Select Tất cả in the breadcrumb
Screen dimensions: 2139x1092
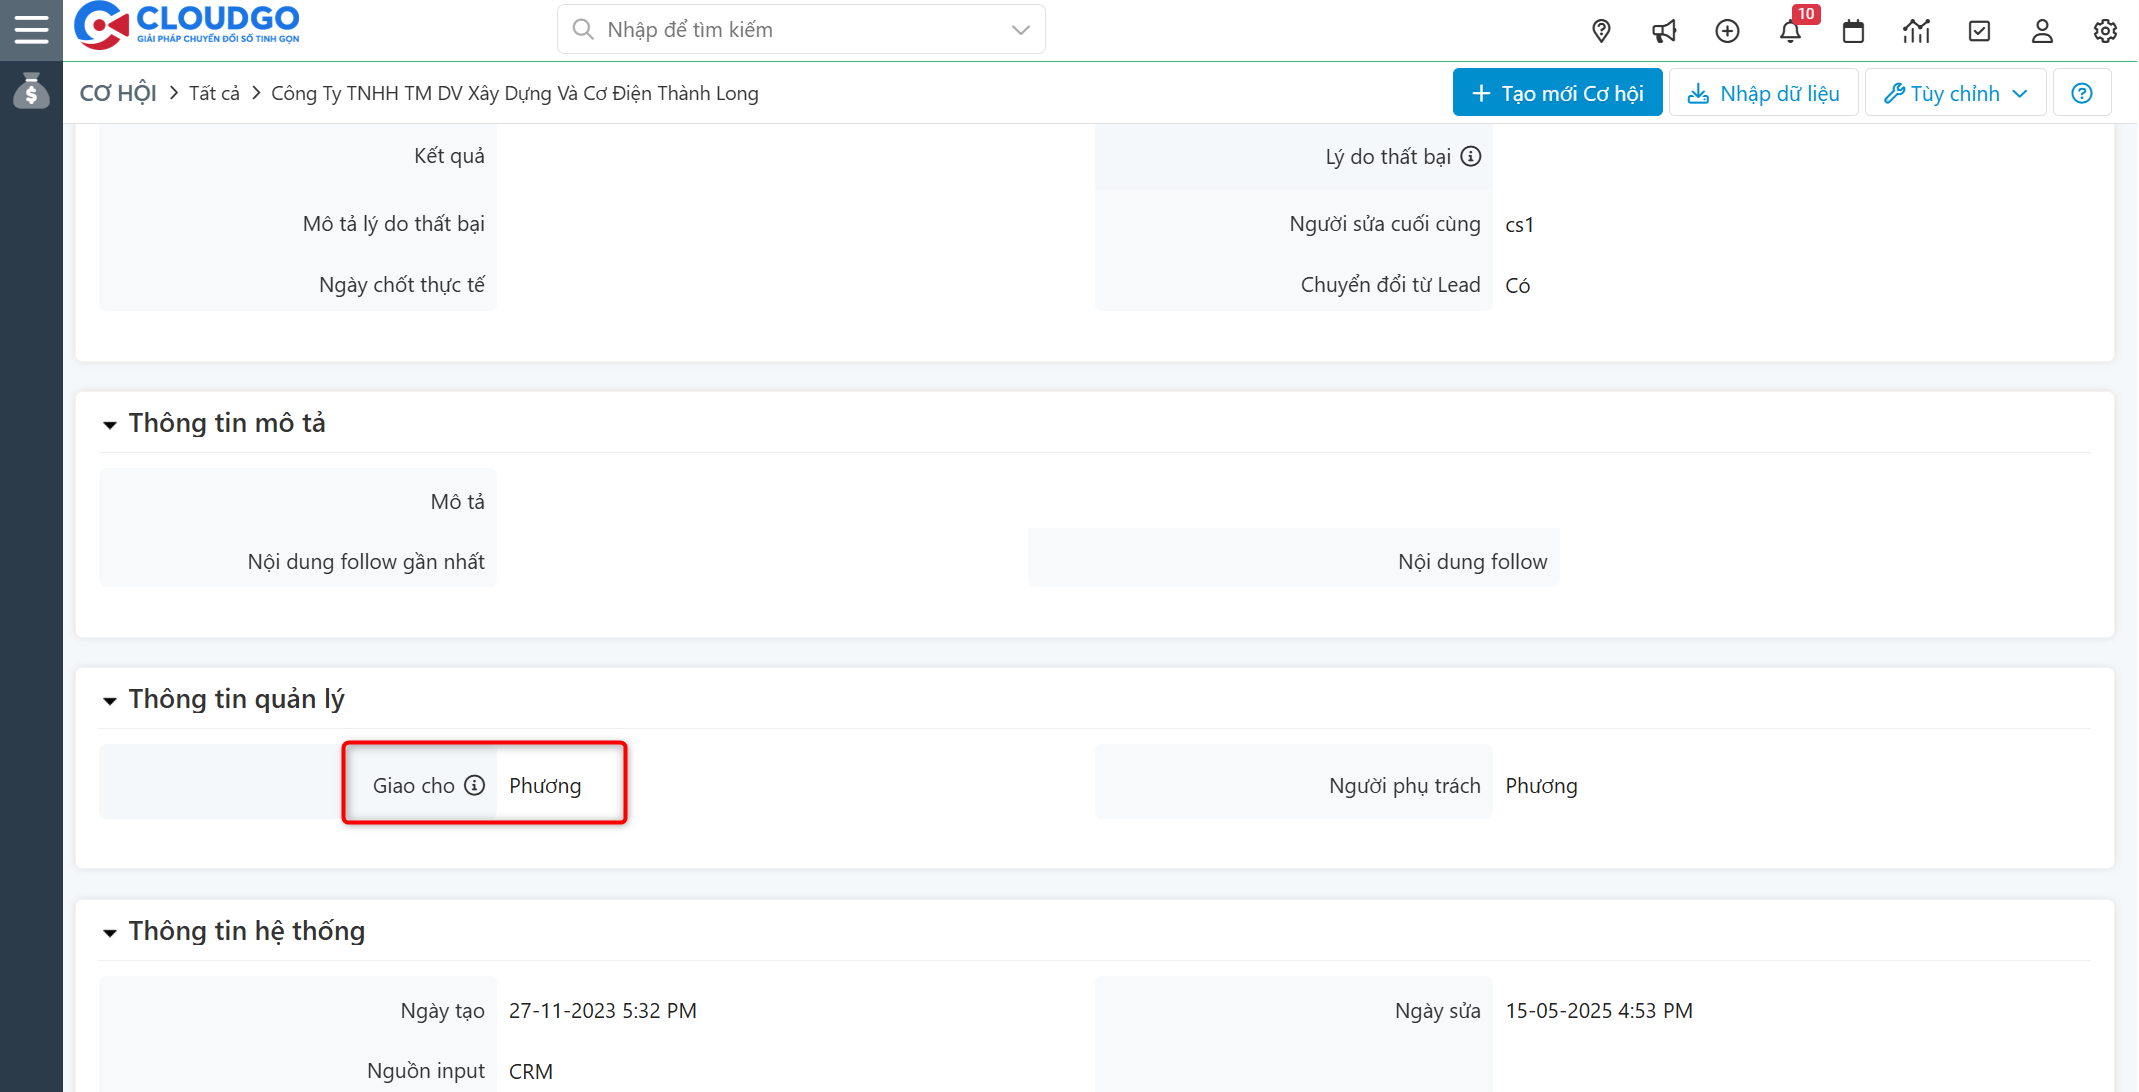tap(214, 92)
